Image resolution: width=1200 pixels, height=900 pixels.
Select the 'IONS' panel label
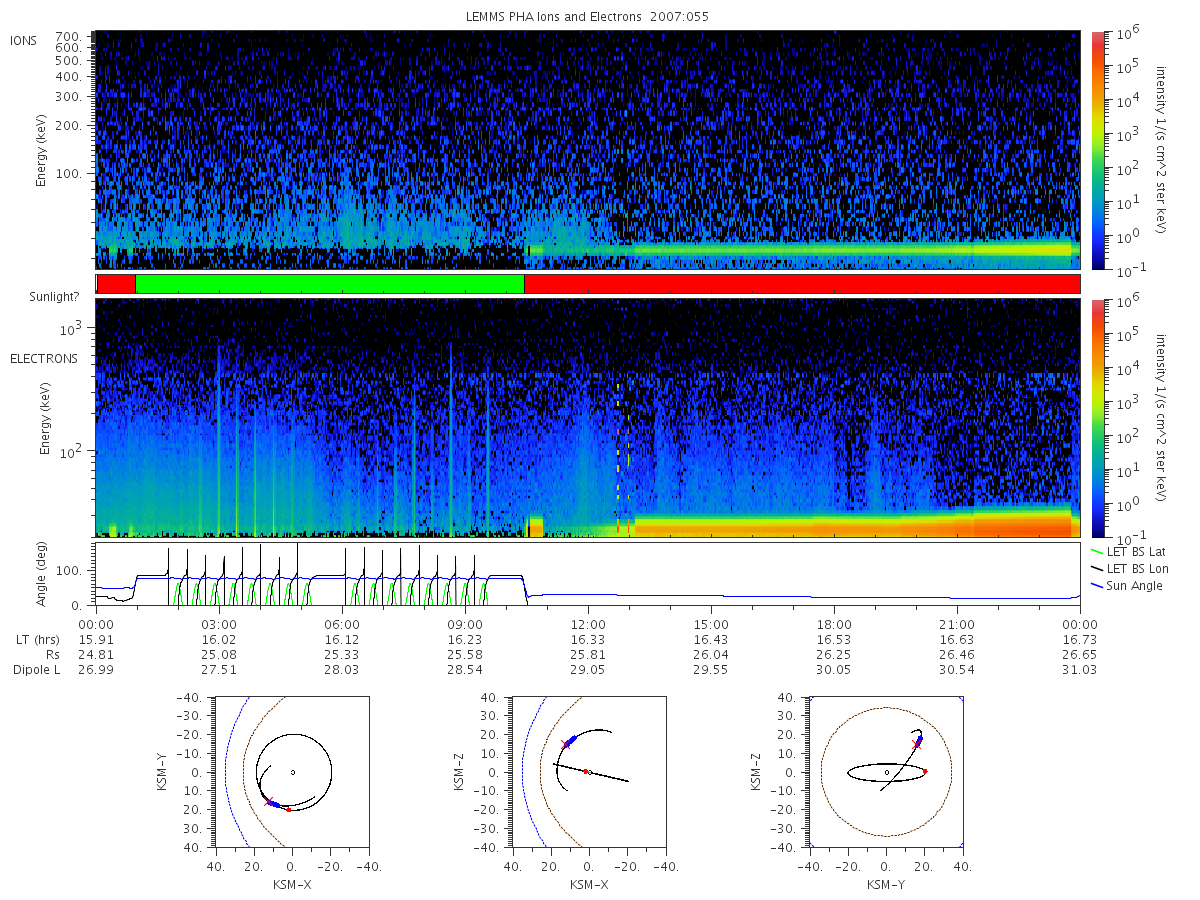tap(24, 40)
